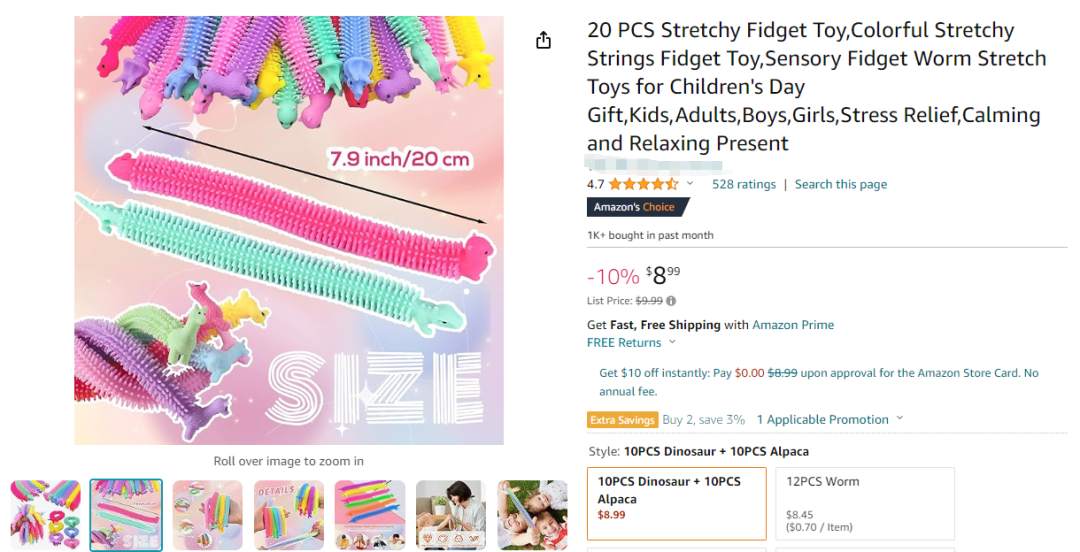The width and height of the screenshot is (1080, 552).
Task: Select the DETAILS product thumbnail
Action: [289, 514]
